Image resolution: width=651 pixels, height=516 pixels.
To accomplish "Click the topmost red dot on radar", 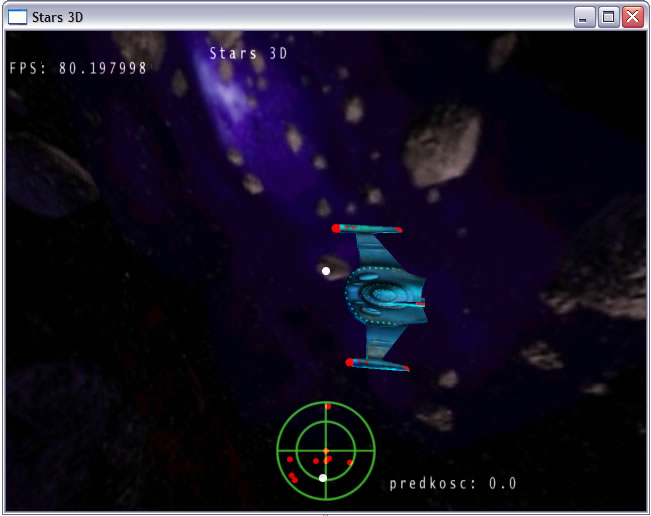I will pos(328,406).
